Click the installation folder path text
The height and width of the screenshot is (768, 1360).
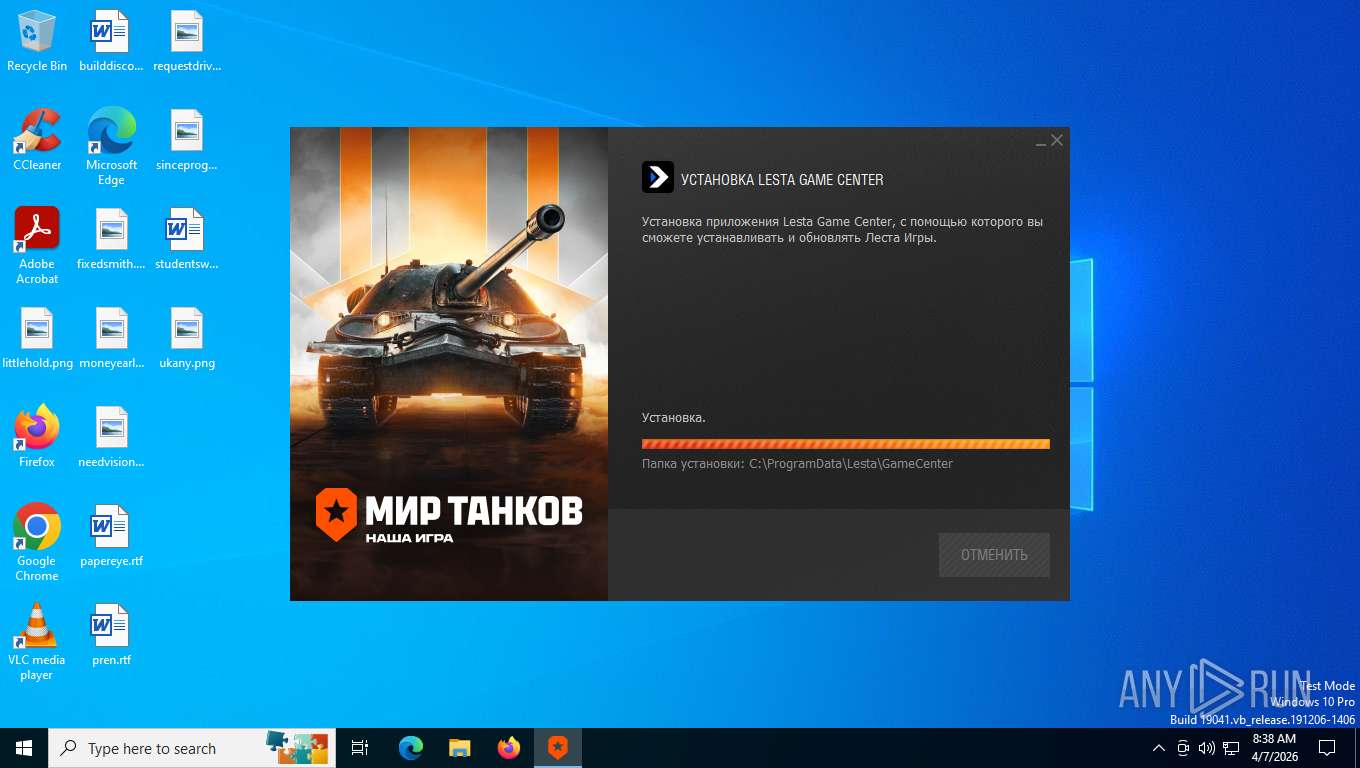tap(797, 464)
